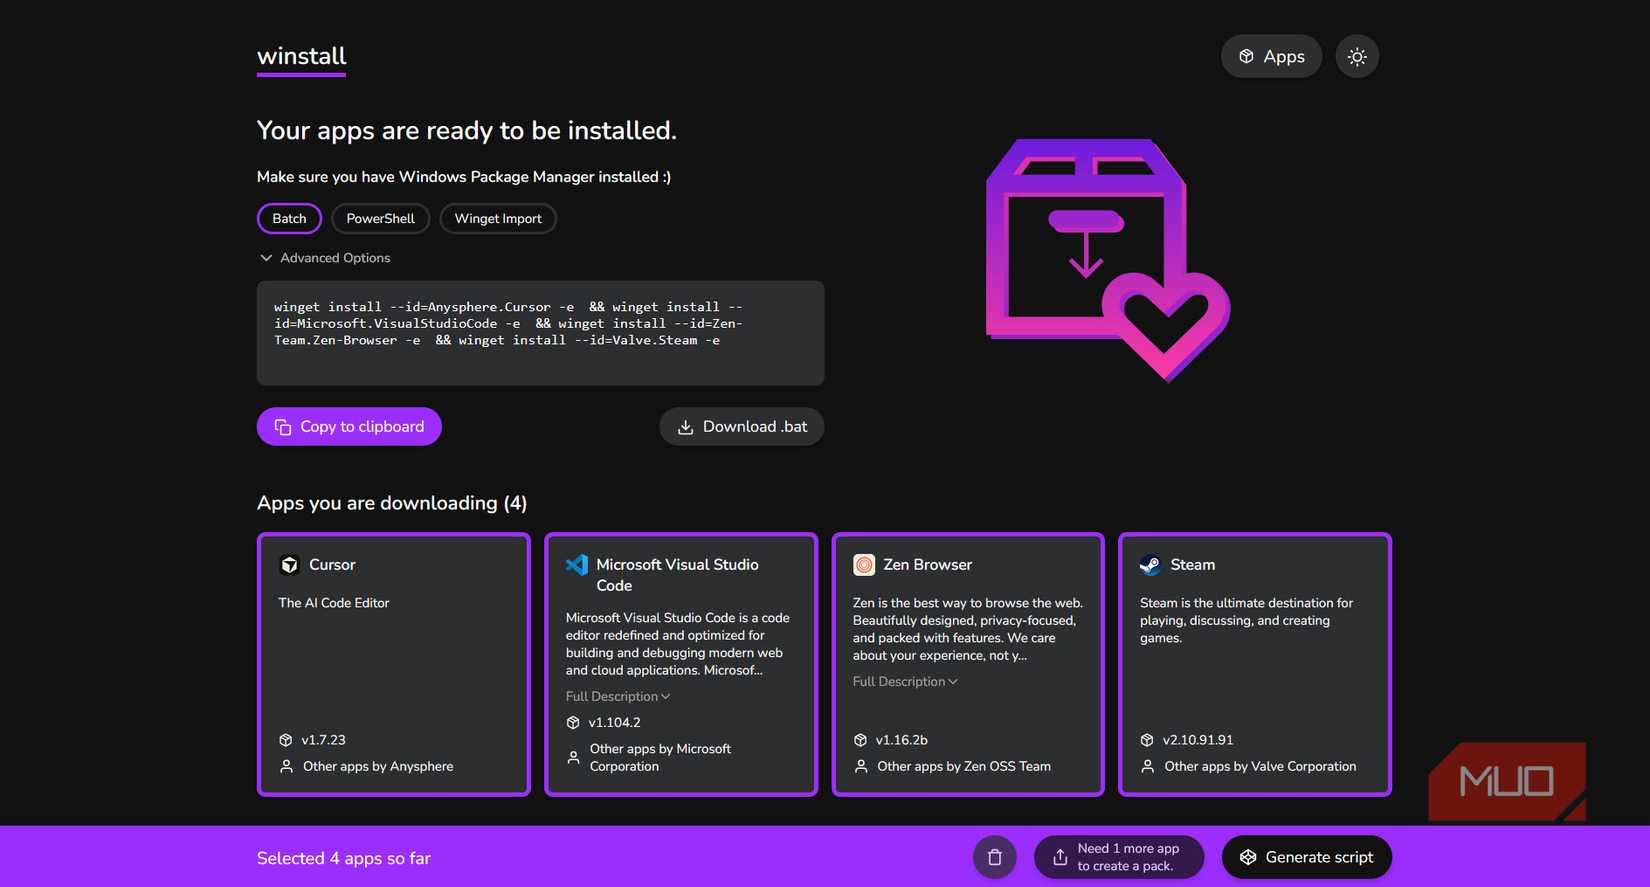The height and width of the screenshot is (887, 1650).
Task: Expand Full Description for Visual Studio Code
Action: click(x=617, y=696)
